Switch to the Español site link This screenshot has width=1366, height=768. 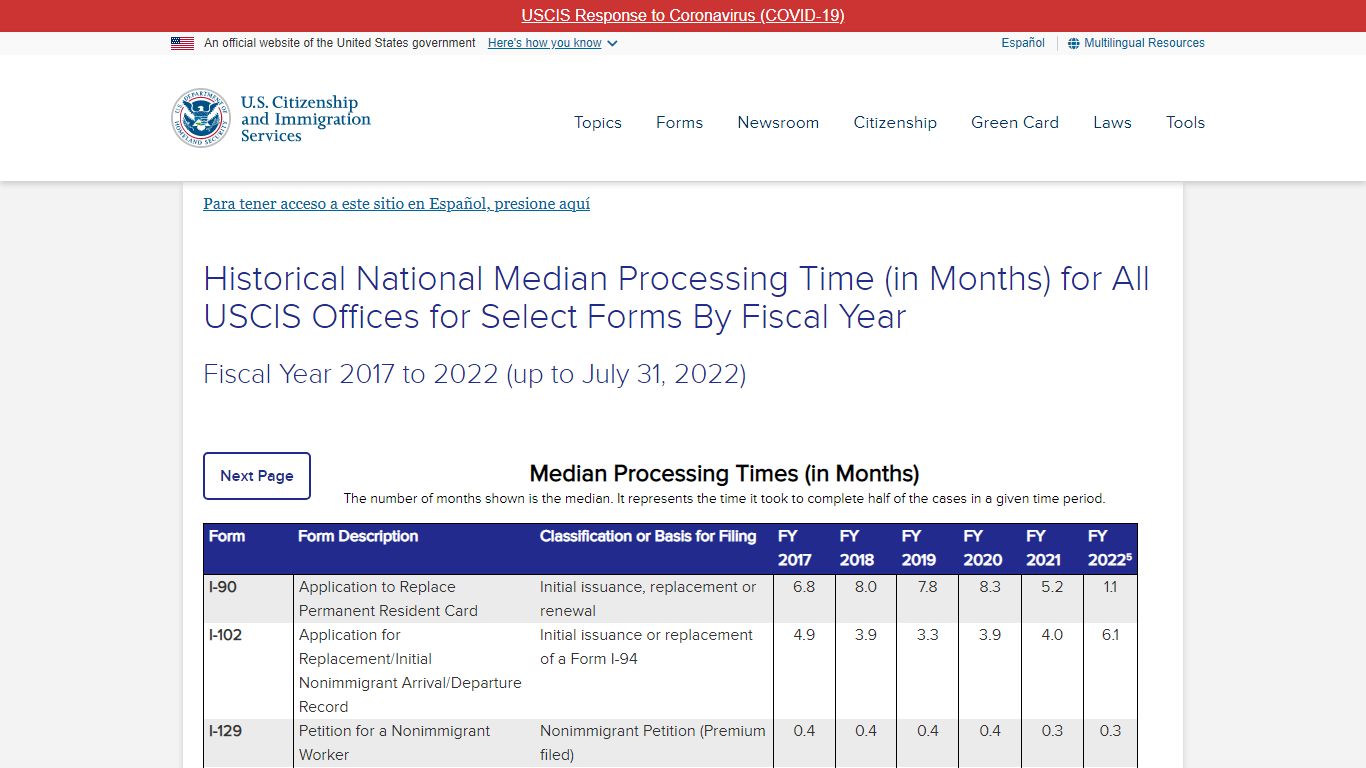[1023, 43]
